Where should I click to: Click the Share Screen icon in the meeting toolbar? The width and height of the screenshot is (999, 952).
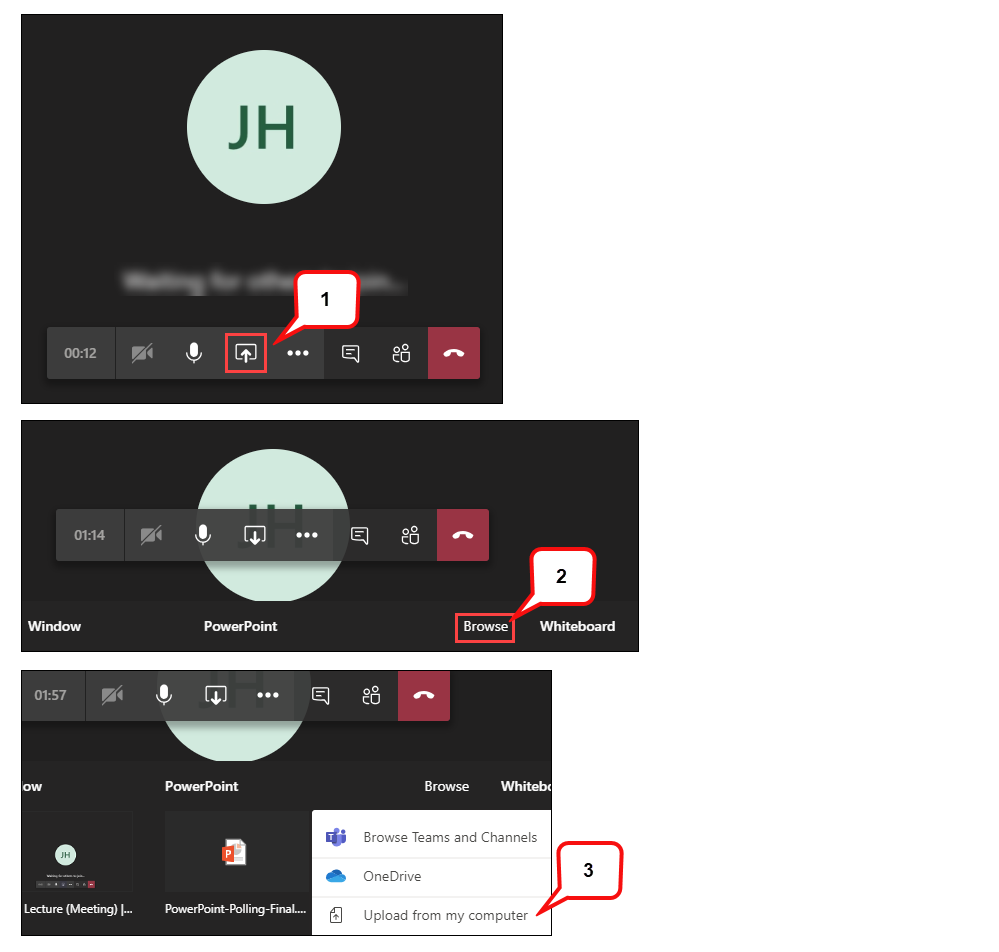(246, 353)
